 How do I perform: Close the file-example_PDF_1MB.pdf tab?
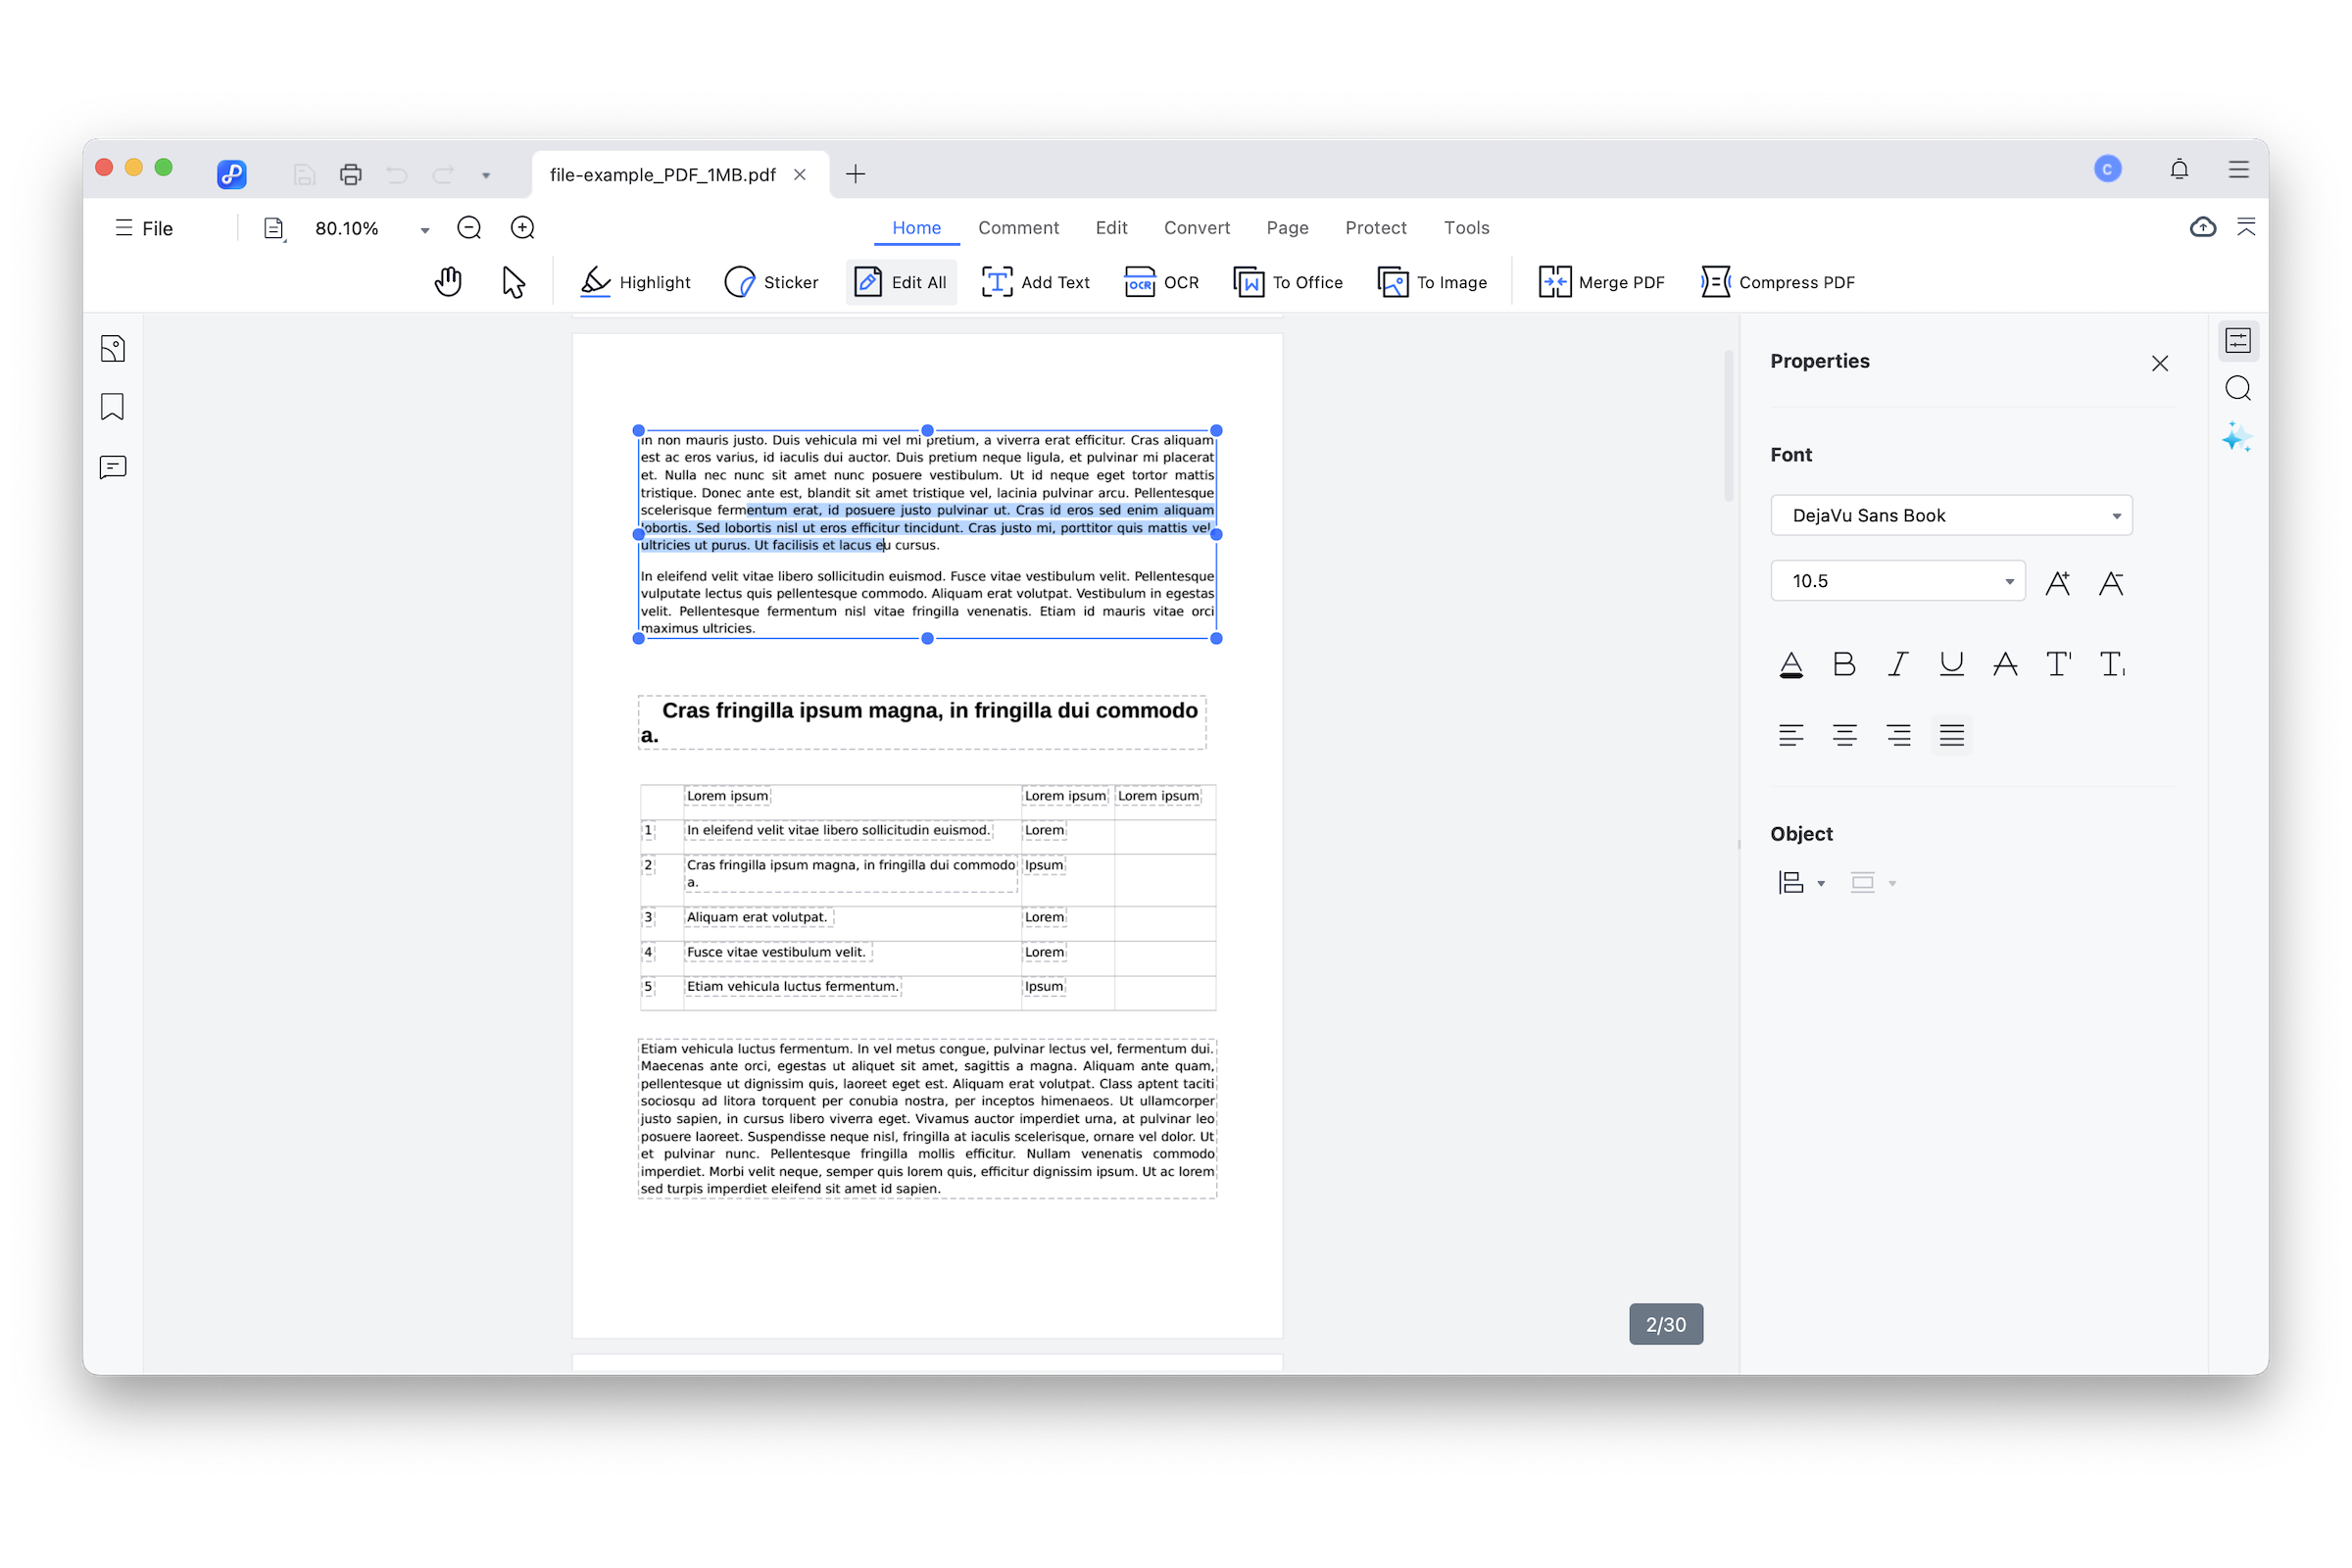coord(800,175)
